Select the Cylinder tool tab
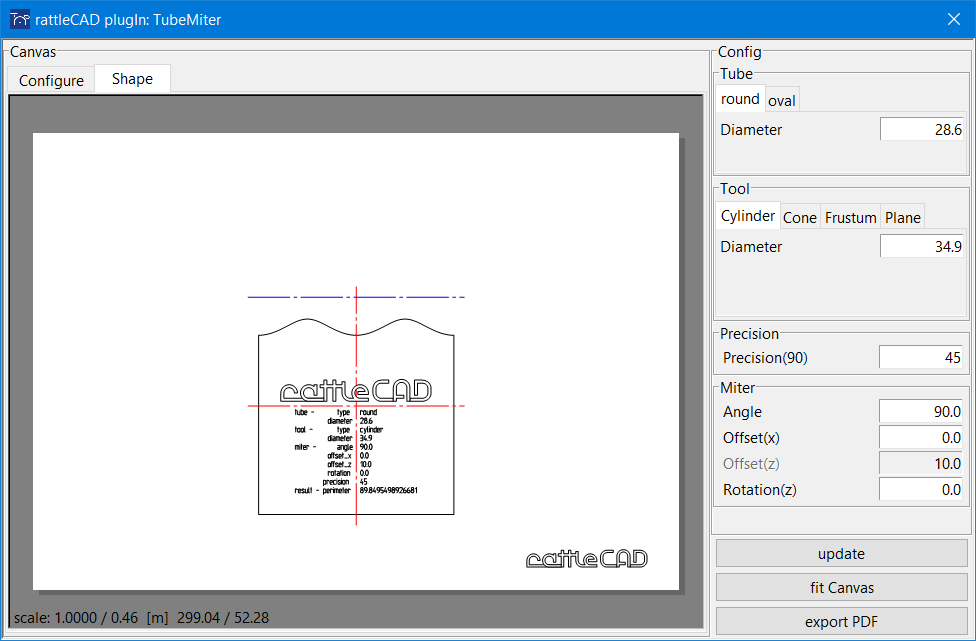 (x=748, y=216)
